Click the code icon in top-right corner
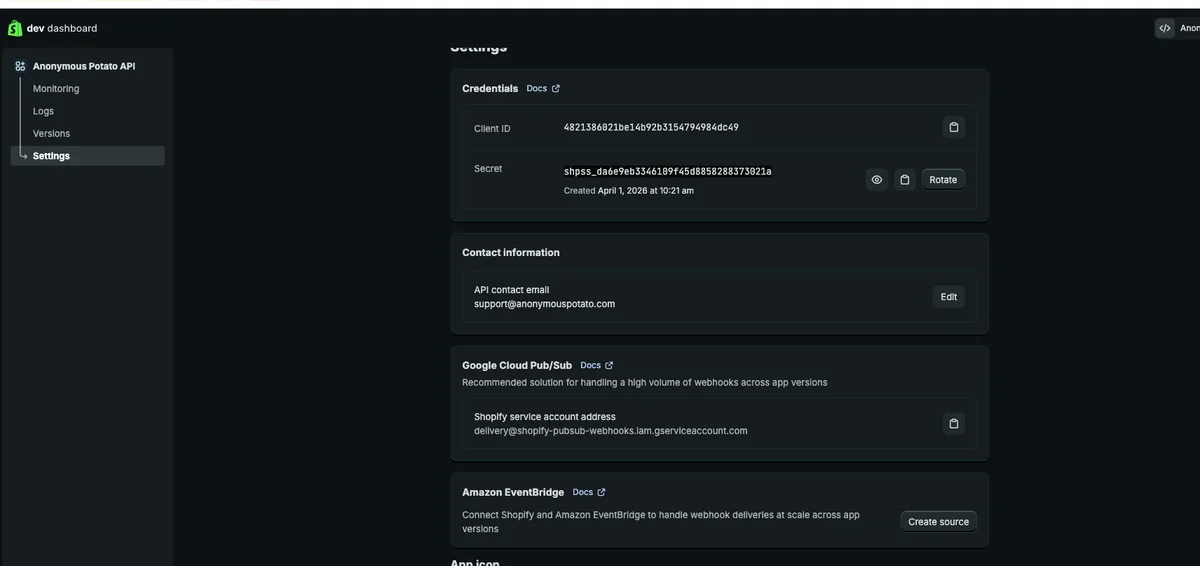The height and width of the screenshot is (566, 1200). (1164, 28)
